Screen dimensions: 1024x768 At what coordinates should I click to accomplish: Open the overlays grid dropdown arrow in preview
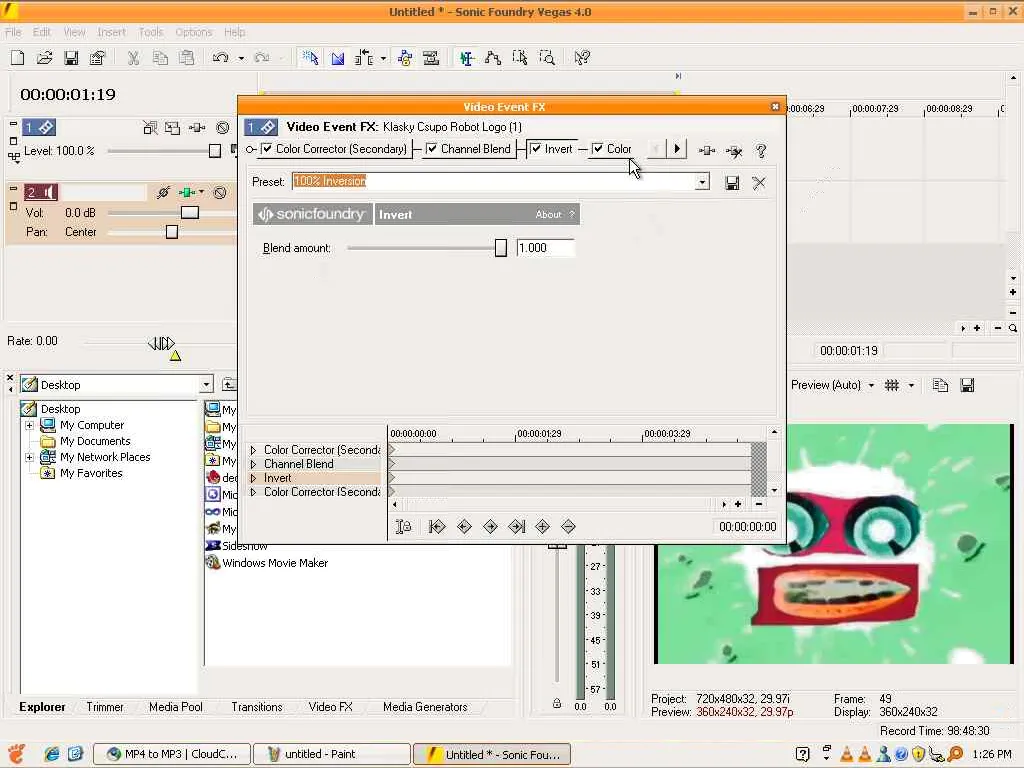click(x=911, y=385)
